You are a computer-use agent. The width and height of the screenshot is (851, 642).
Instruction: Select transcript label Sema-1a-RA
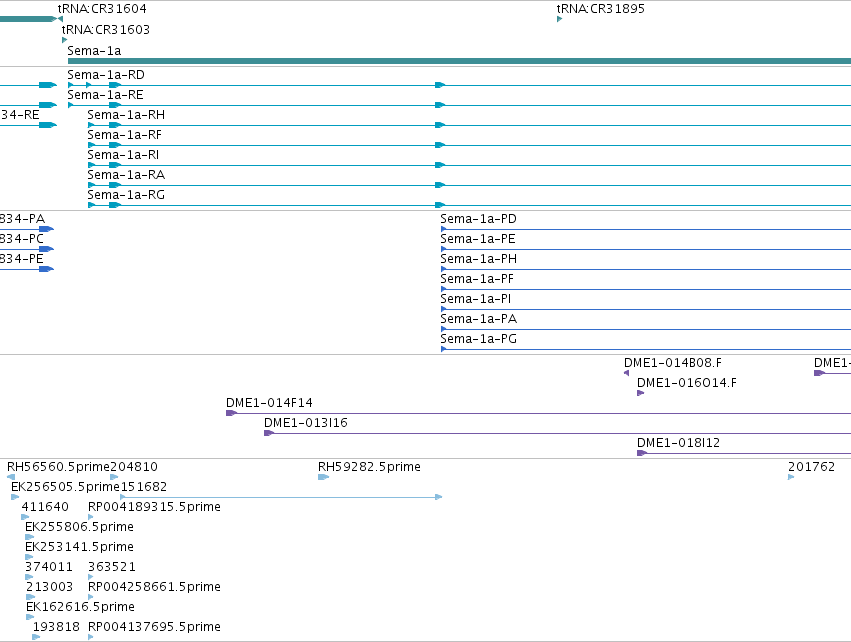click(x=126, y=175)
